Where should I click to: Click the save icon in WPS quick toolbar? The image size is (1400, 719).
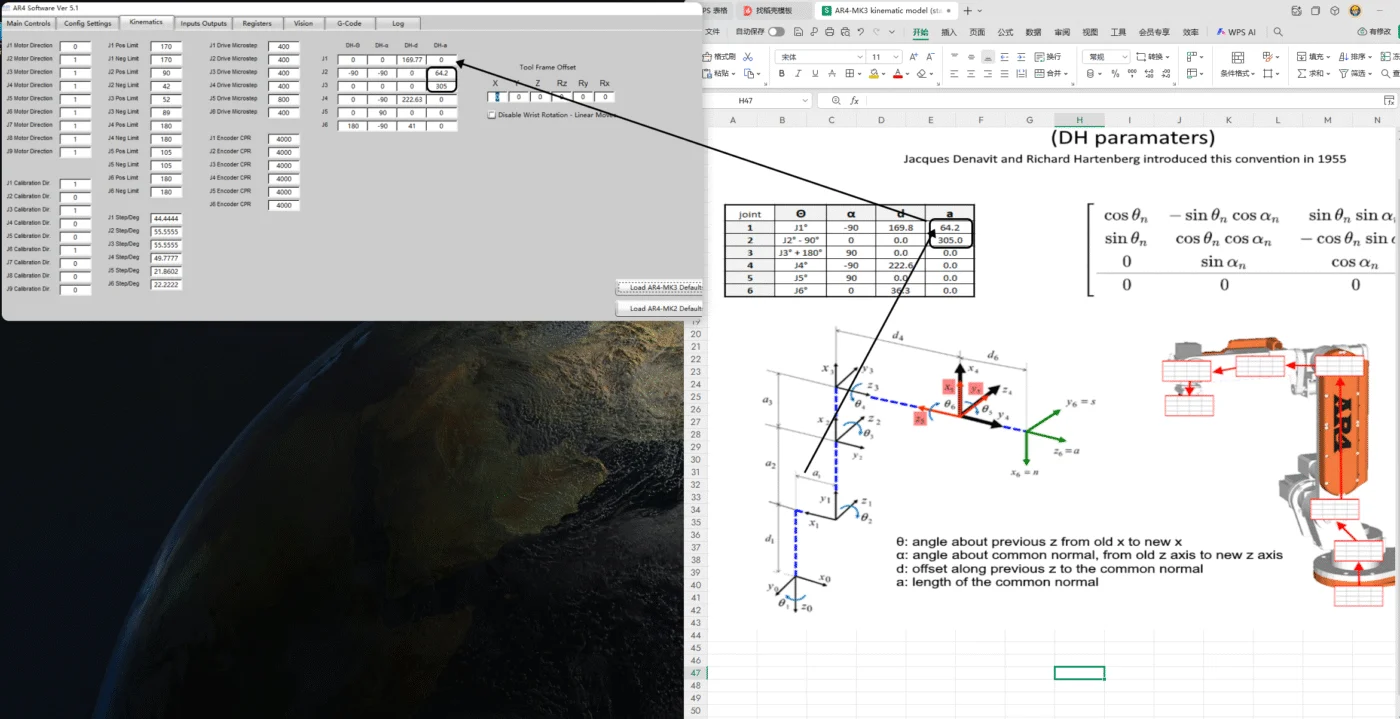point(798,32)
